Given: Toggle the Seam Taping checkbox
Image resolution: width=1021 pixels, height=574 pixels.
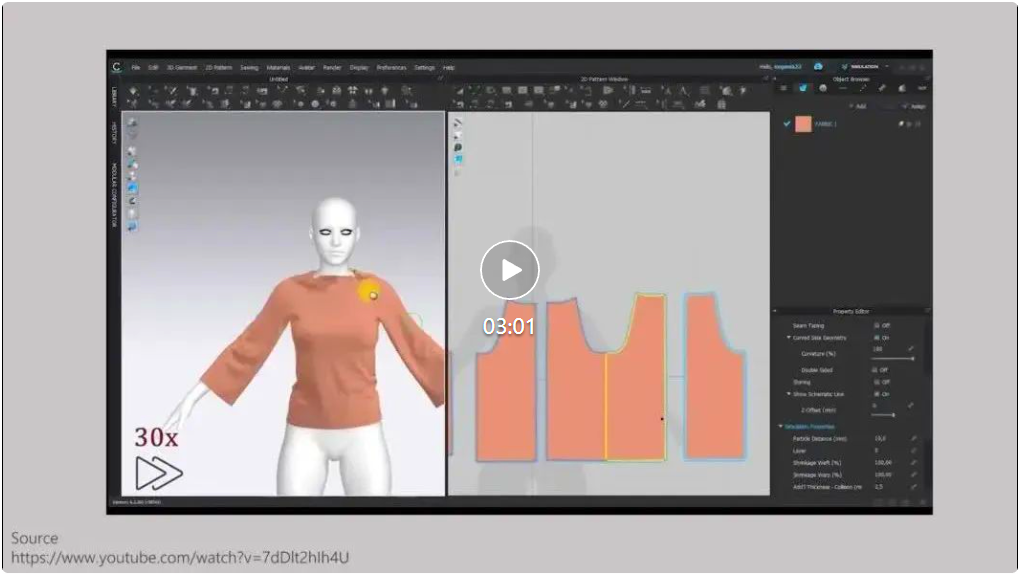Looking at the screenshot, I should [x=876, y=325].
